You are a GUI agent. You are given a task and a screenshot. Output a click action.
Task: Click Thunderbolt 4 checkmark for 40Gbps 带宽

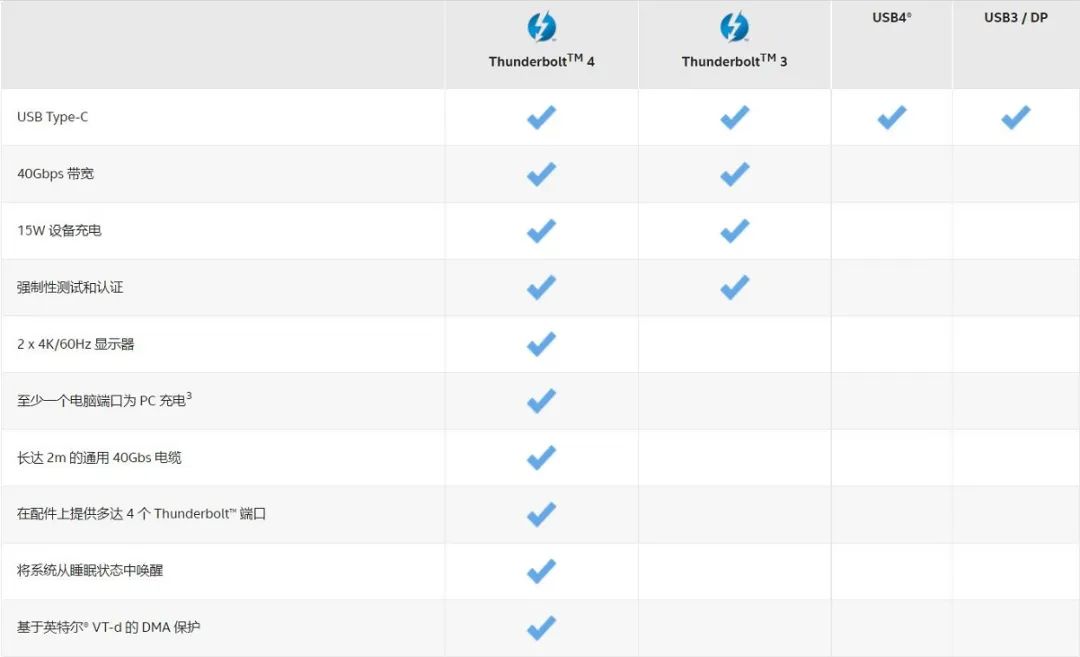[x=541, y=174]
